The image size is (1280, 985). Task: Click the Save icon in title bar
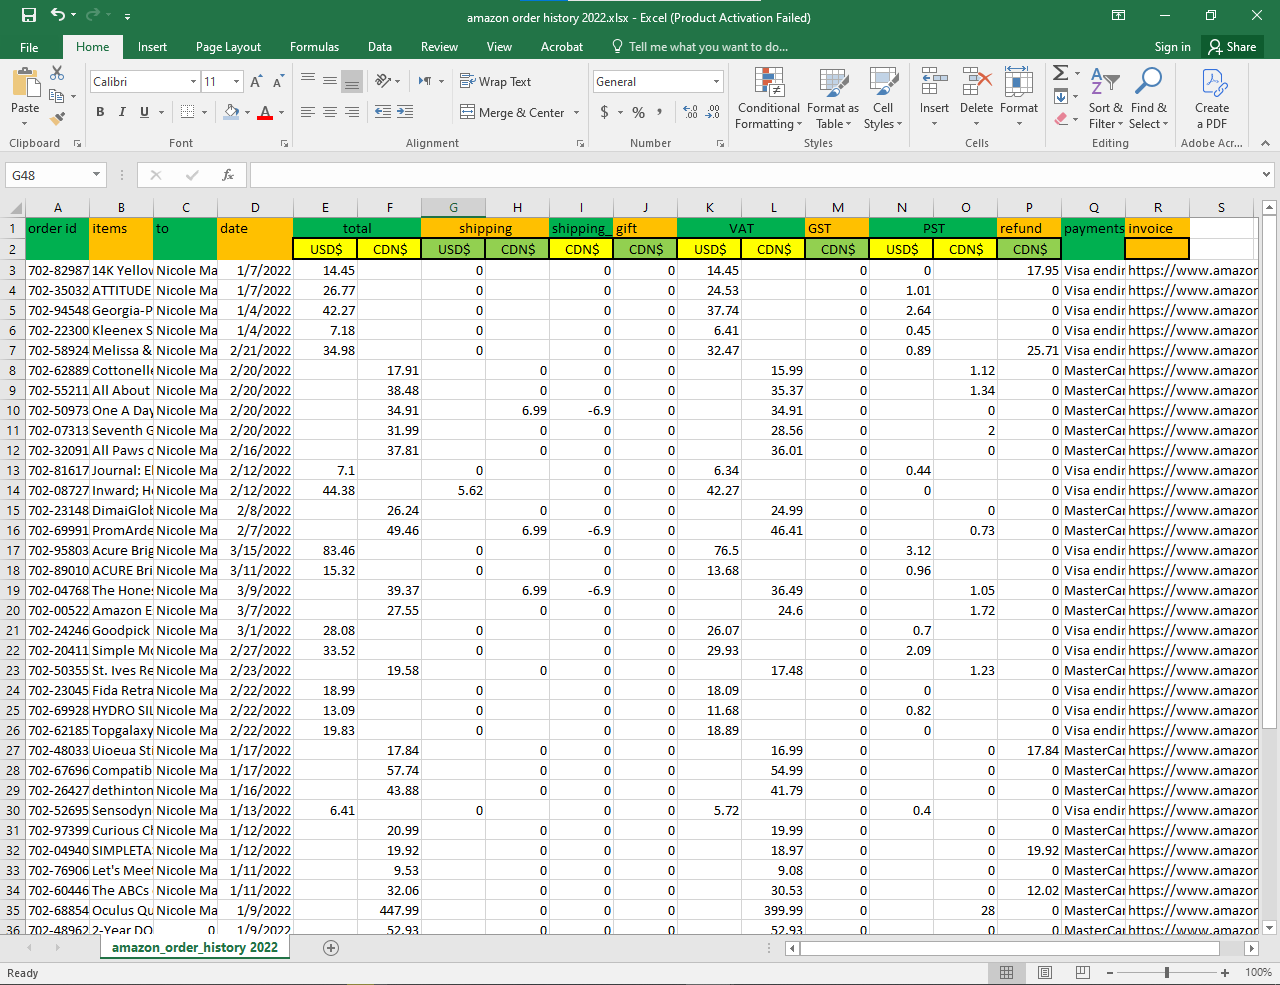(28, 15)
